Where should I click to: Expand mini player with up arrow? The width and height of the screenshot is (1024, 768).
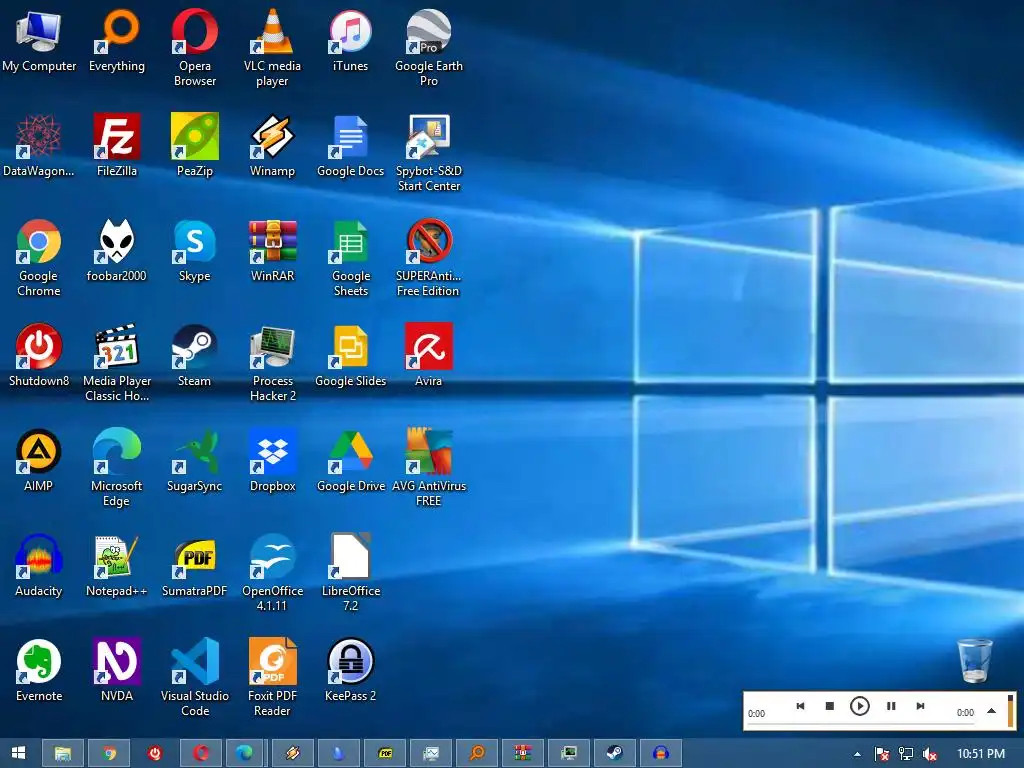pos(991,711)
